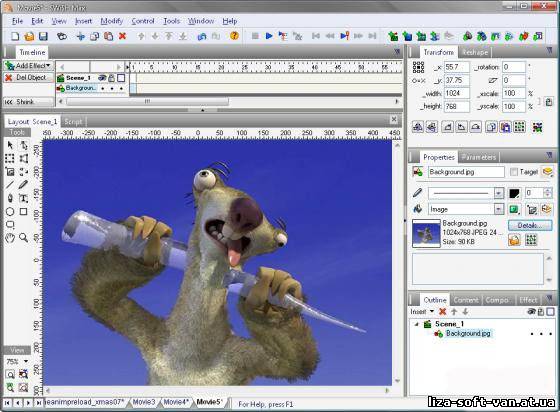Screen dimensions: 560x412
Task: Open the Properties panel menu arrow
Action: pyautogui.click(x=549, y=156)
